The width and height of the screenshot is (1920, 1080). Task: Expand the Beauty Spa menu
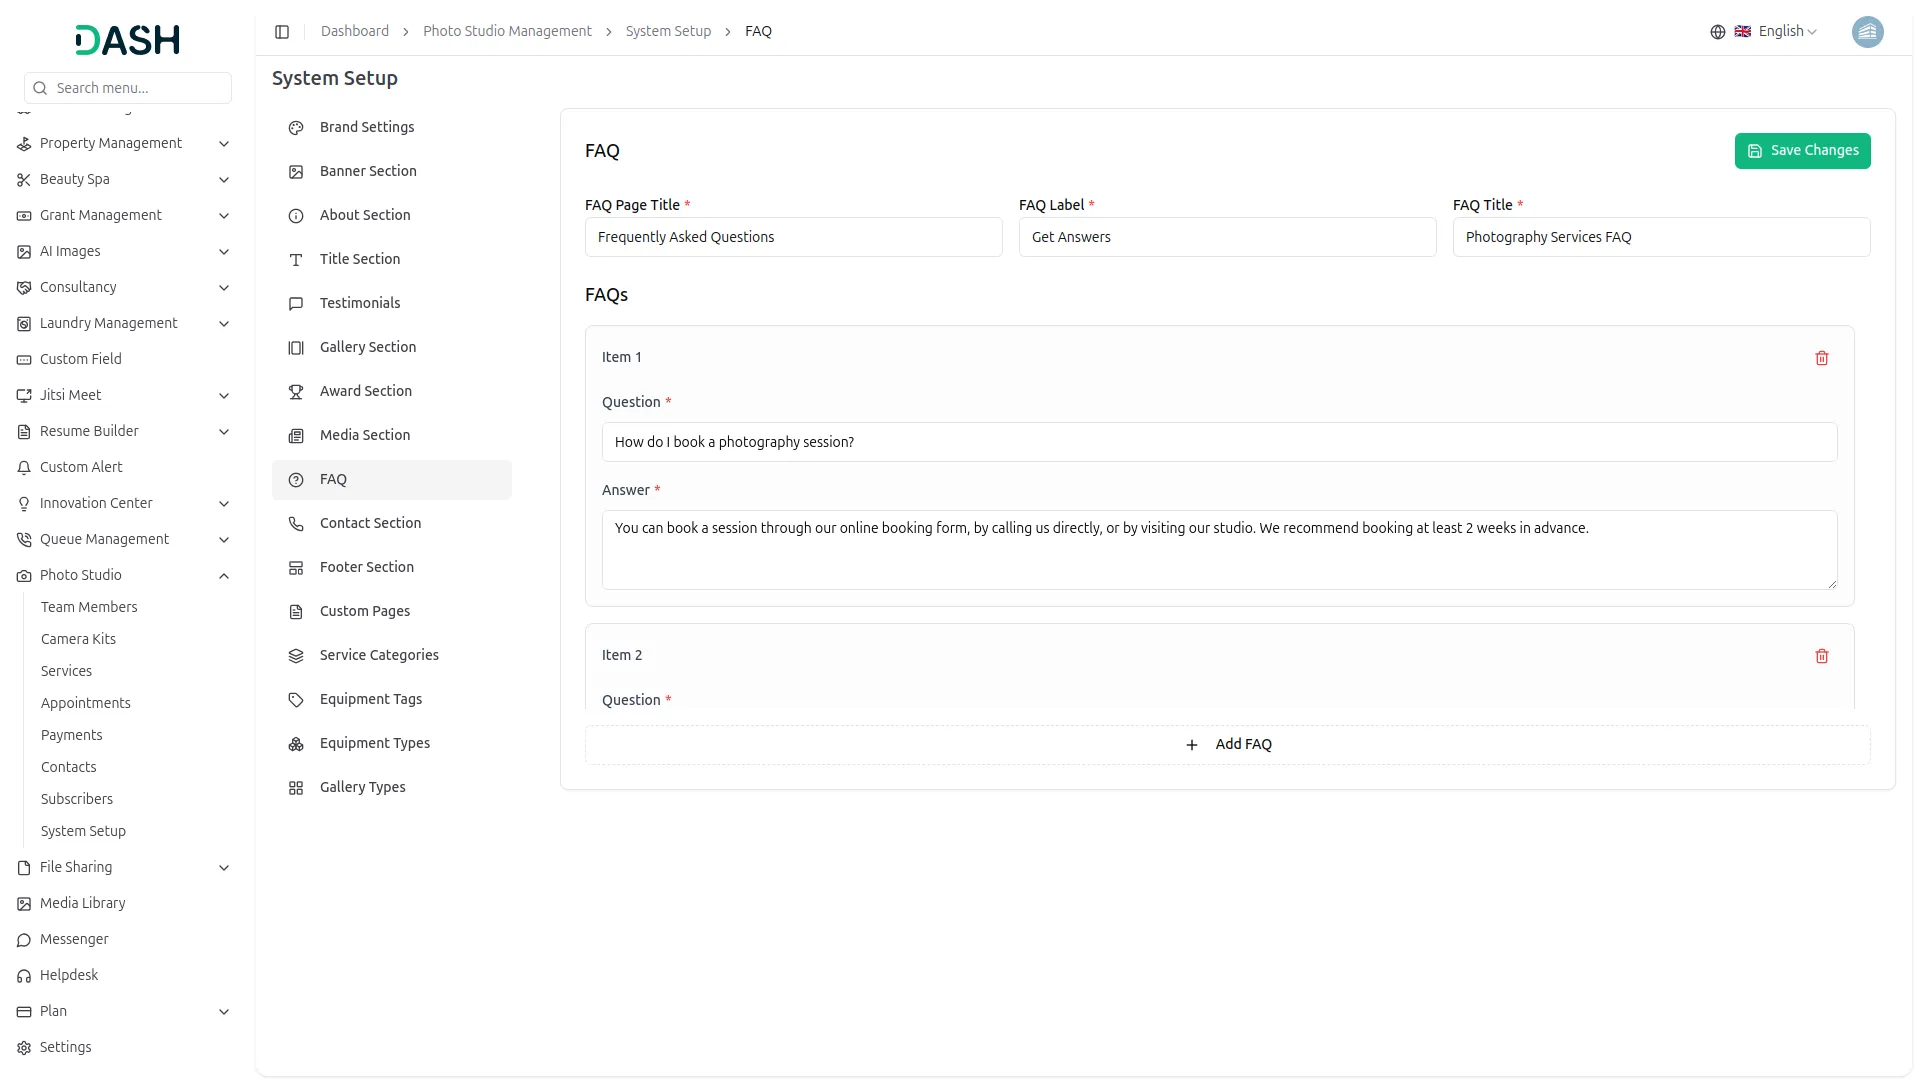pyautogui.click(x=224, y=180)
